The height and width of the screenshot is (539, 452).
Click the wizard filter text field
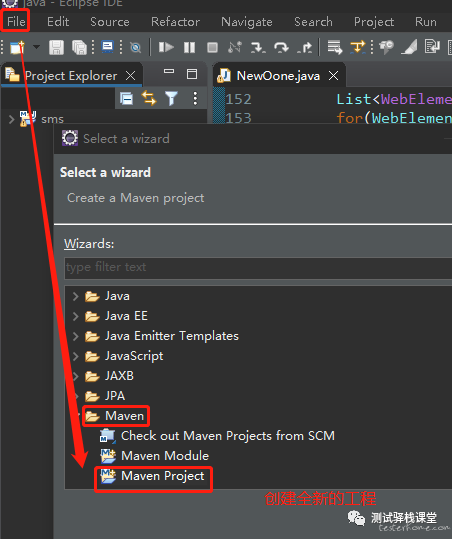click(258, 267)
